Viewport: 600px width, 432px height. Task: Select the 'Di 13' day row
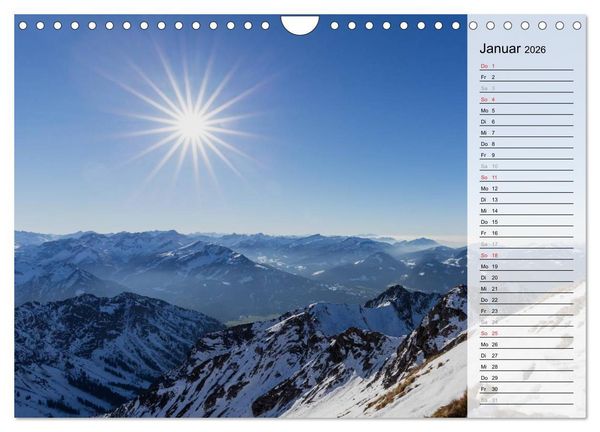(x=527, y=200)
